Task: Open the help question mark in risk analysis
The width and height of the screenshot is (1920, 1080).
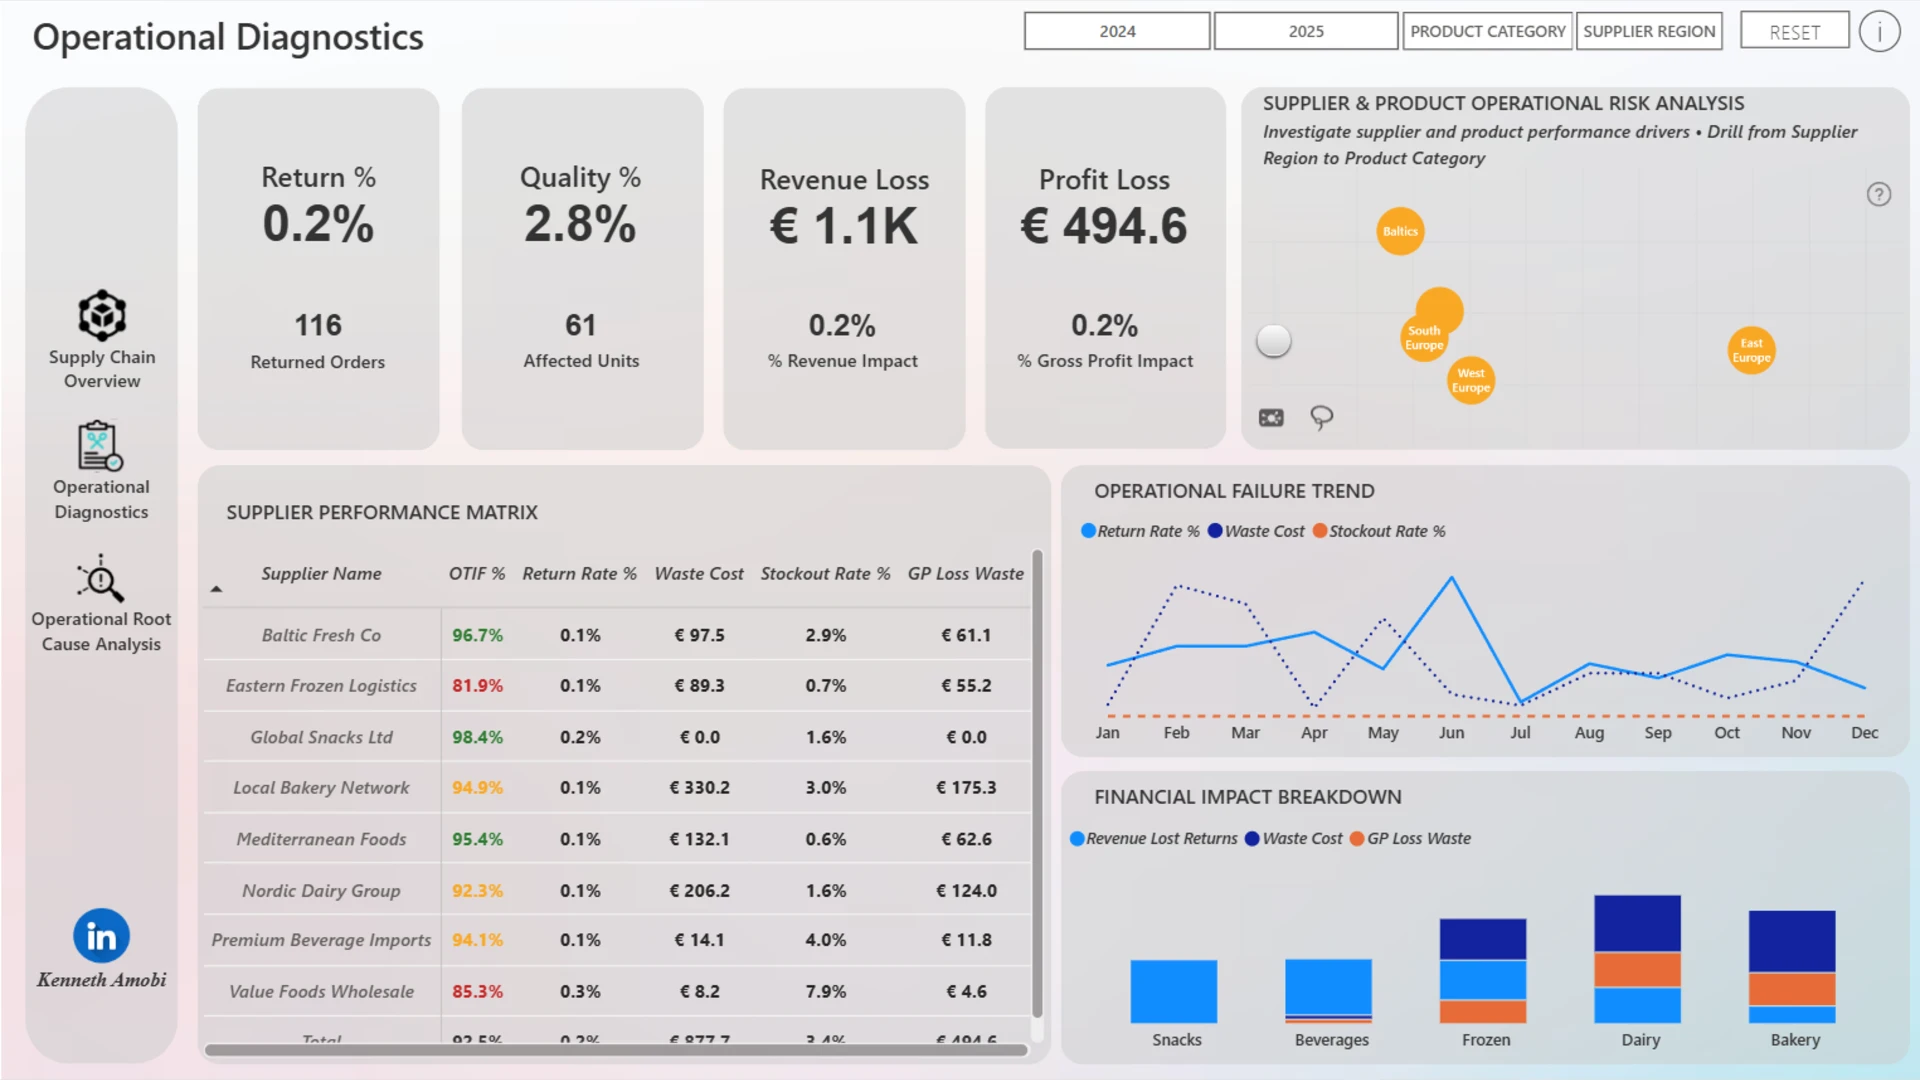Action: pyautogui.click(x=1879, y=194)
